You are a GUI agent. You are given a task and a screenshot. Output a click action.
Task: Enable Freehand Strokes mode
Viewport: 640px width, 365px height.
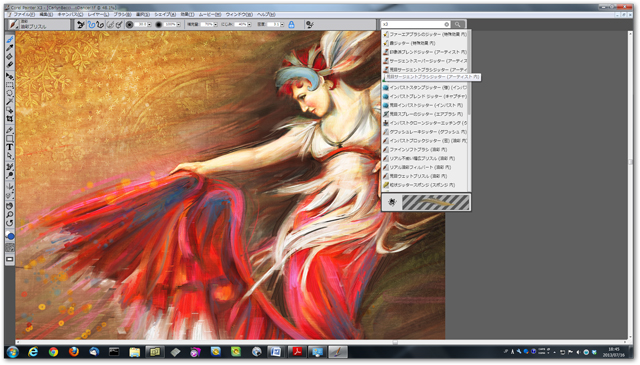coord(91,24)
